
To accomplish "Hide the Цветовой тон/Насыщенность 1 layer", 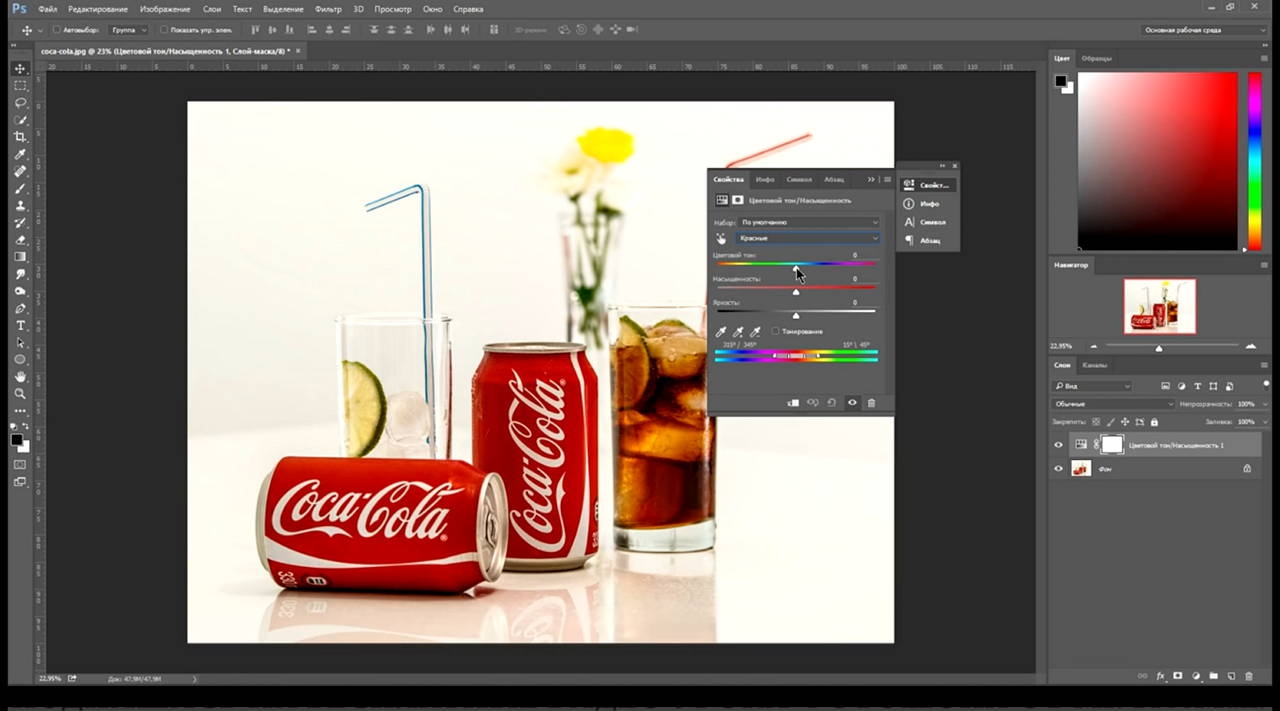I will point(1059,445).
